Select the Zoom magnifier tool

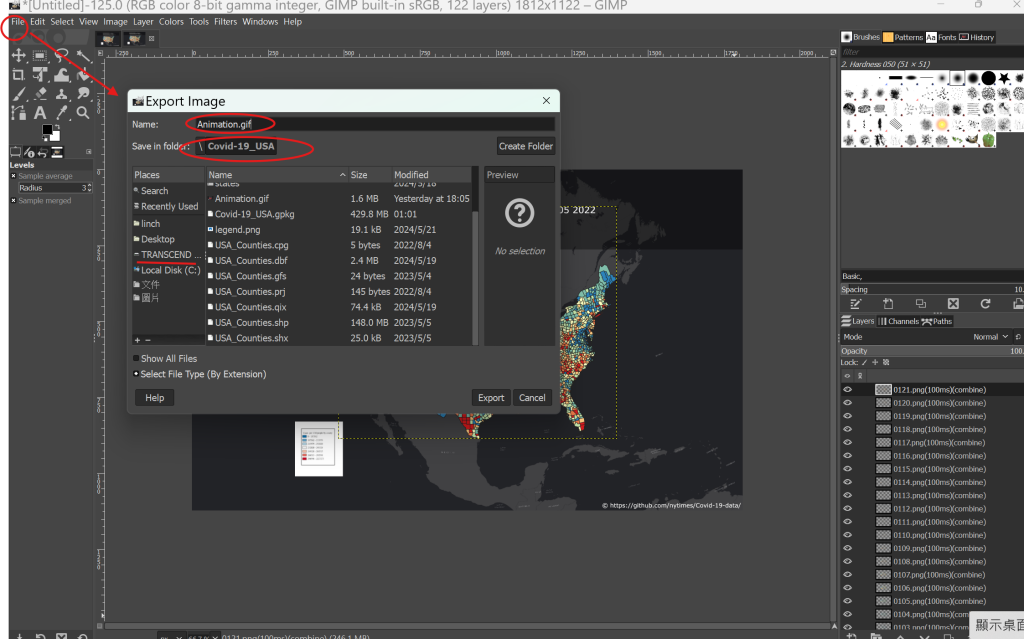83,112
